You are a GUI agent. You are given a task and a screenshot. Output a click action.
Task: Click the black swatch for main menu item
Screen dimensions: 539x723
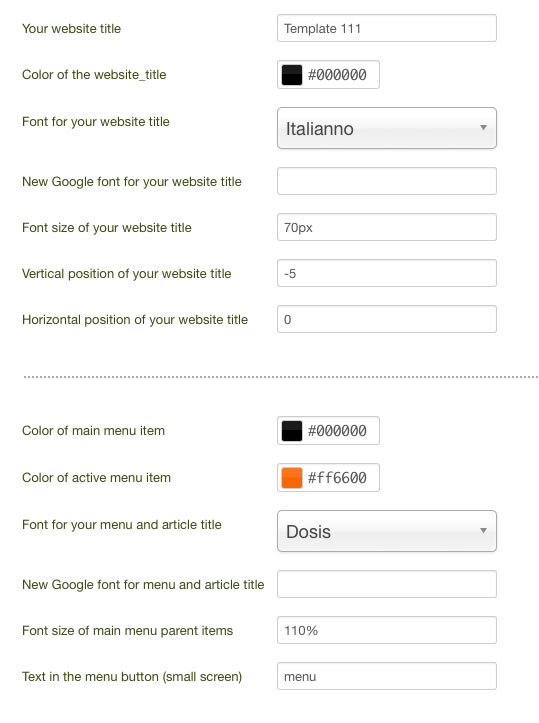pos(291,431)
